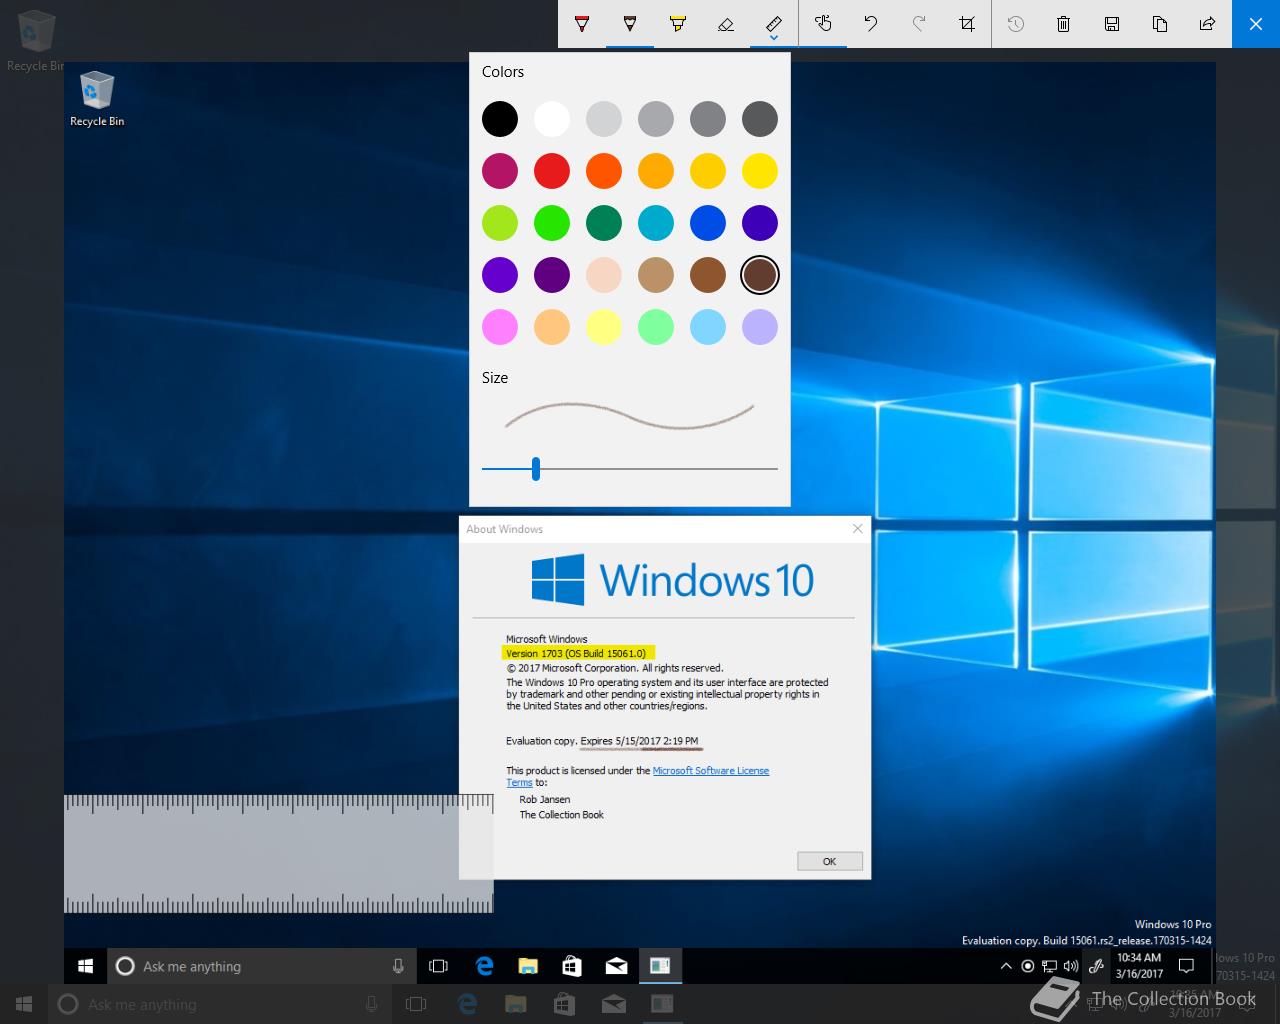The height and width of the screenshot is (1024, 1280).
Task: Click OK in About Windows dialog
Action: [829, 861]
